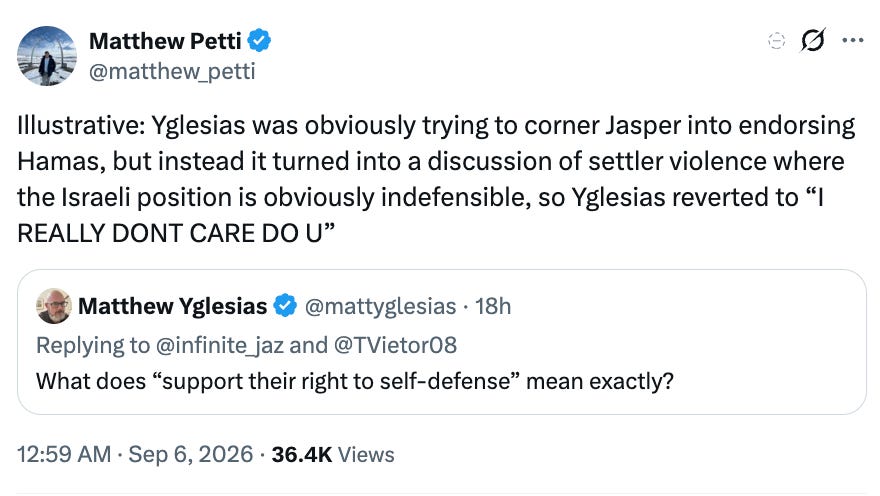
Task: Click the verified badge next to Matthew Yglesias
Action: (x=285, y=306)
